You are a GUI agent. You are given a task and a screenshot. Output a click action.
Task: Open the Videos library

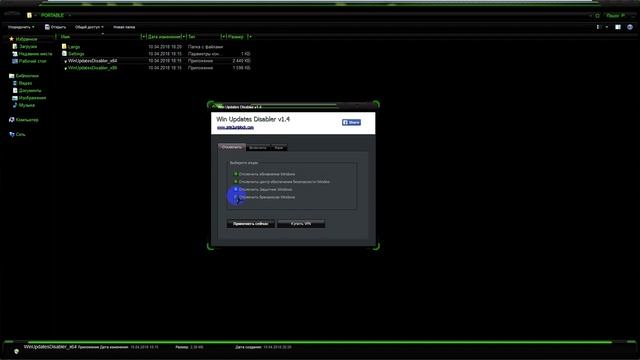(x=22, y=83)
